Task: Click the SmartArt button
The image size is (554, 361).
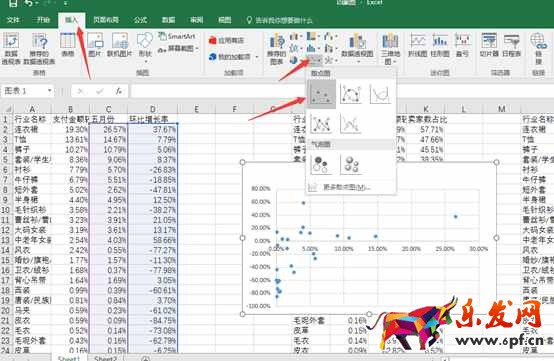Action: 177,36
